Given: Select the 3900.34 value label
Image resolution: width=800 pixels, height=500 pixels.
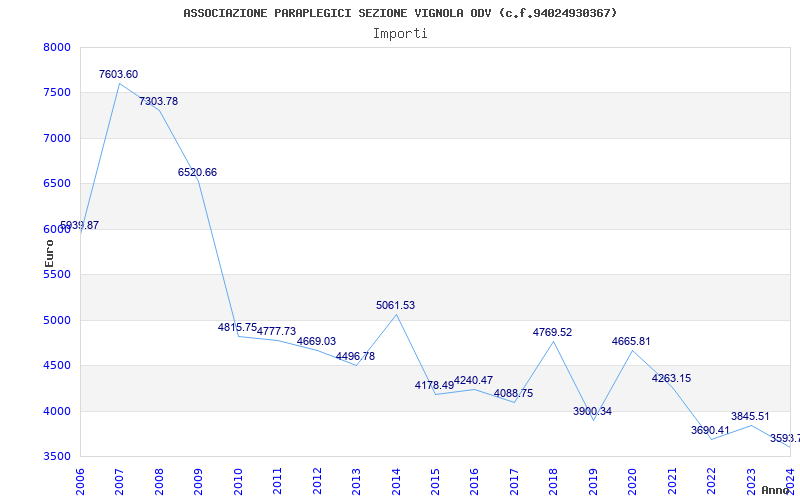Looking at the screenshot, I should [x=592, y=411].
